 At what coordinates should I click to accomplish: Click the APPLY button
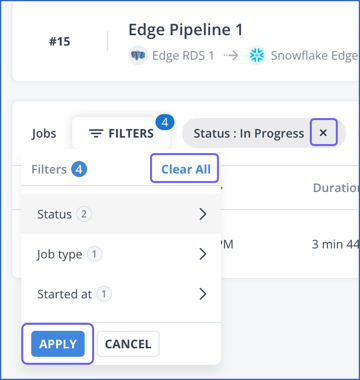(58, 344)
